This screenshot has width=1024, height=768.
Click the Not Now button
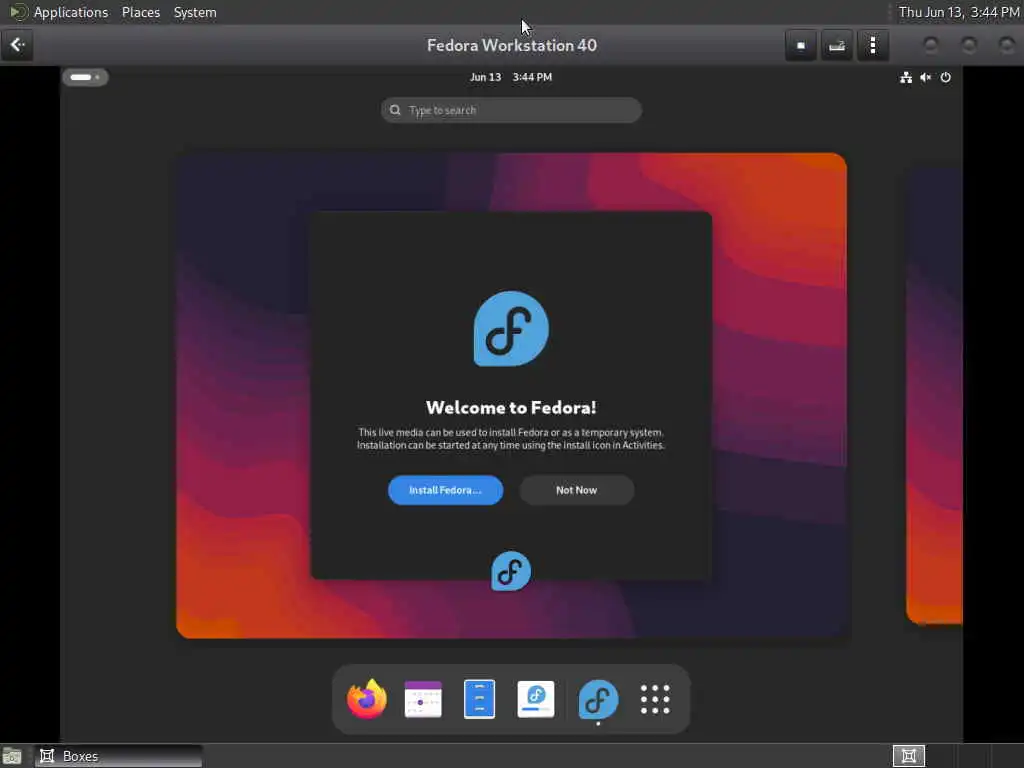click(x=577, y=490)
